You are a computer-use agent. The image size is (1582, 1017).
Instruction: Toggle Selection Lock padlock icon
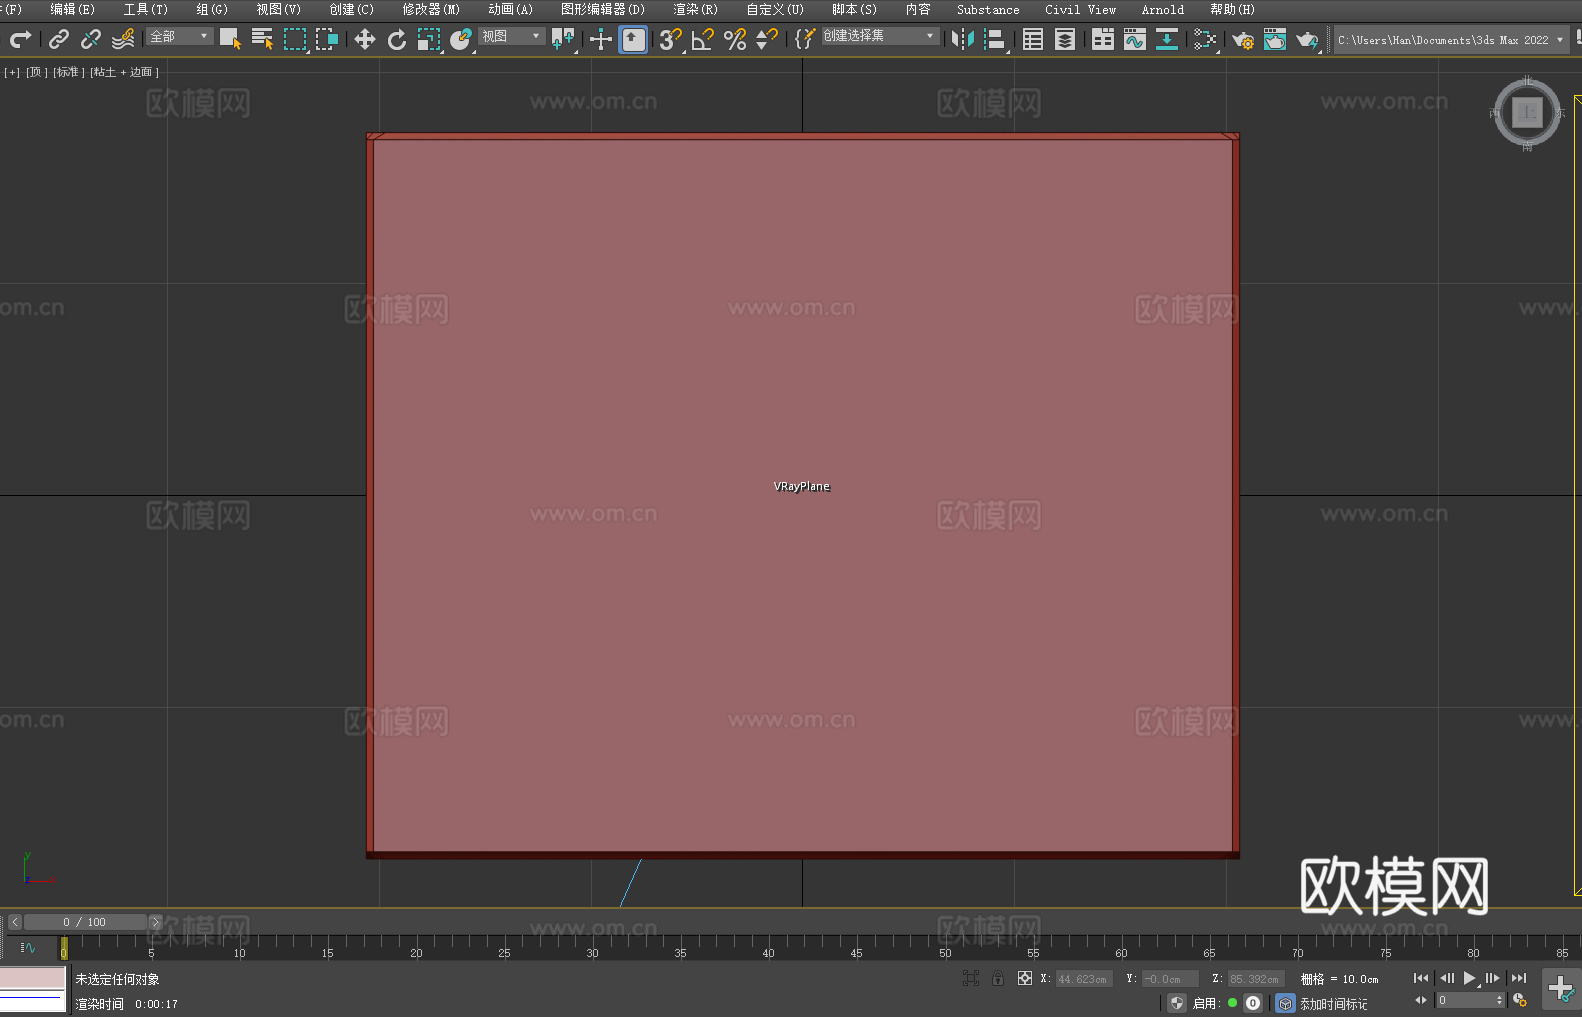(x=998, y=978)
